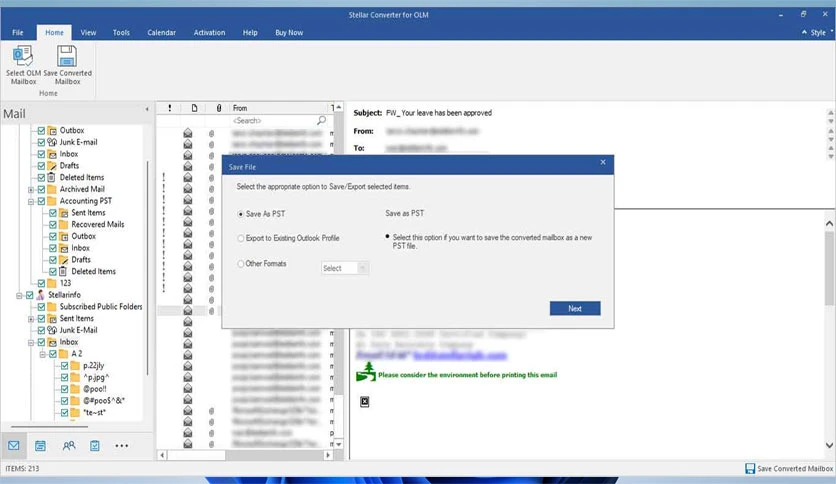This screenshot has width=836, height=484.
Task: Expand the Archived Mail tree node
Action: [31, 190]
